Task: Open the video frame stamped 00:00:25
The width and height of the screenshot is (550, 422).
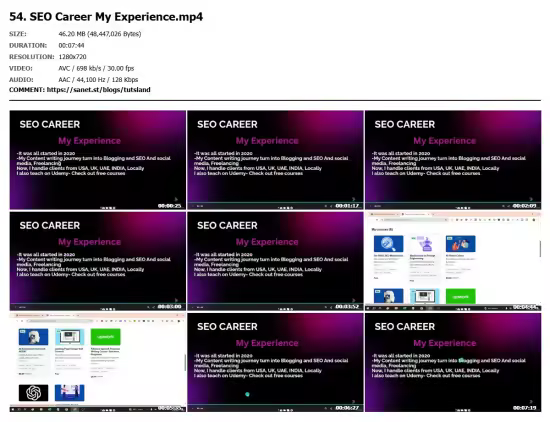Action: pos(98,160)
